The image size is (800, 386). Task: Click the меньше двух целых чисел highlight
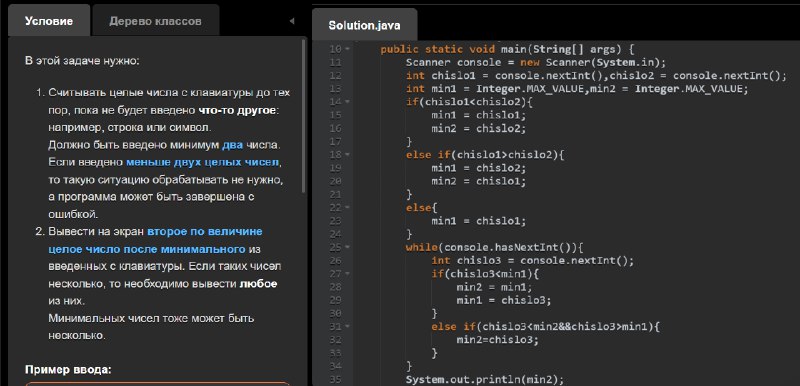(x=203, y=163)
